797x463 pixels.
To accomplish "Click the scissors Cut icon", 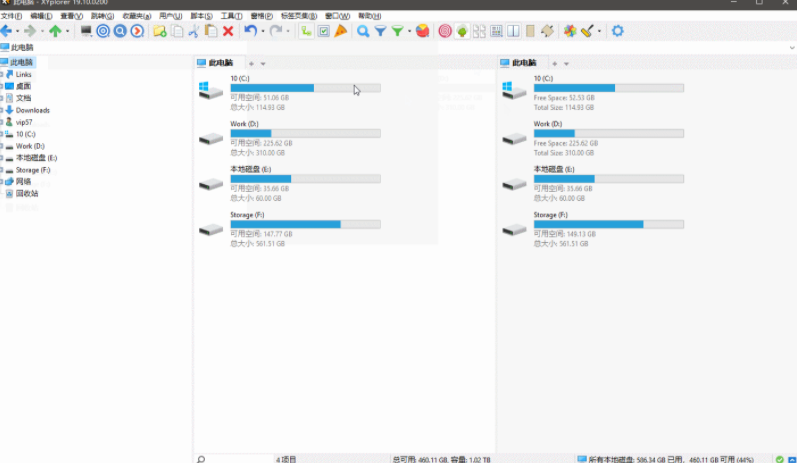I will tap(193, 31).
